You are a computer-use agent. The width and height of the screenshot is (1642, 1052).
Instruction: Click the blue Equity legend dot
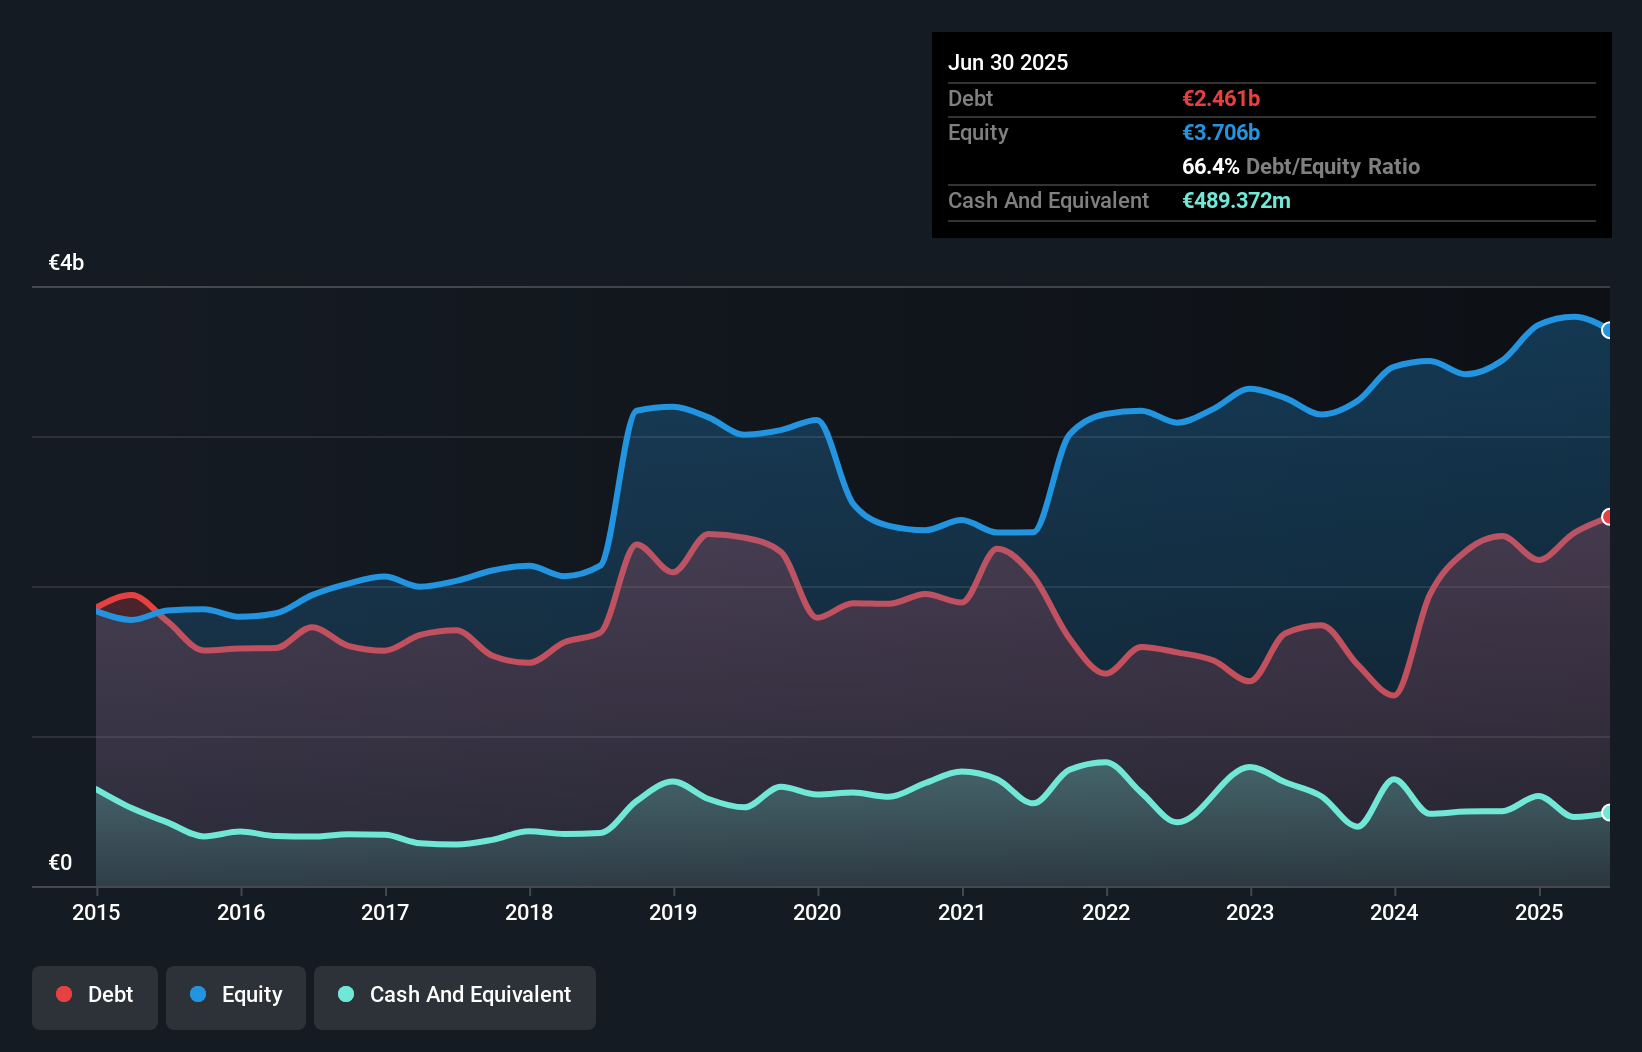pyautogui.click(x=198, y=994)
